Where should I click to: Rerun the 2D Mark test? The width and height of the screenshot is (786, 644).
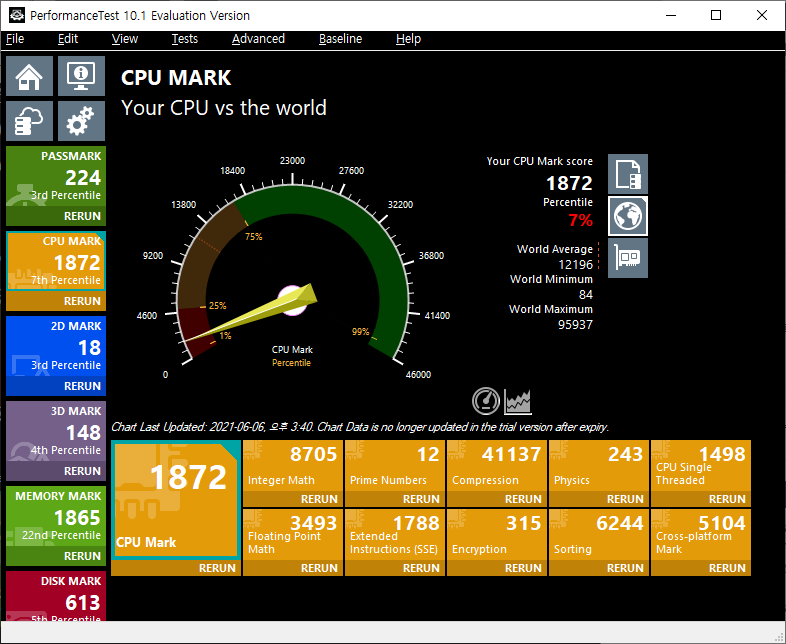point(56,386)
